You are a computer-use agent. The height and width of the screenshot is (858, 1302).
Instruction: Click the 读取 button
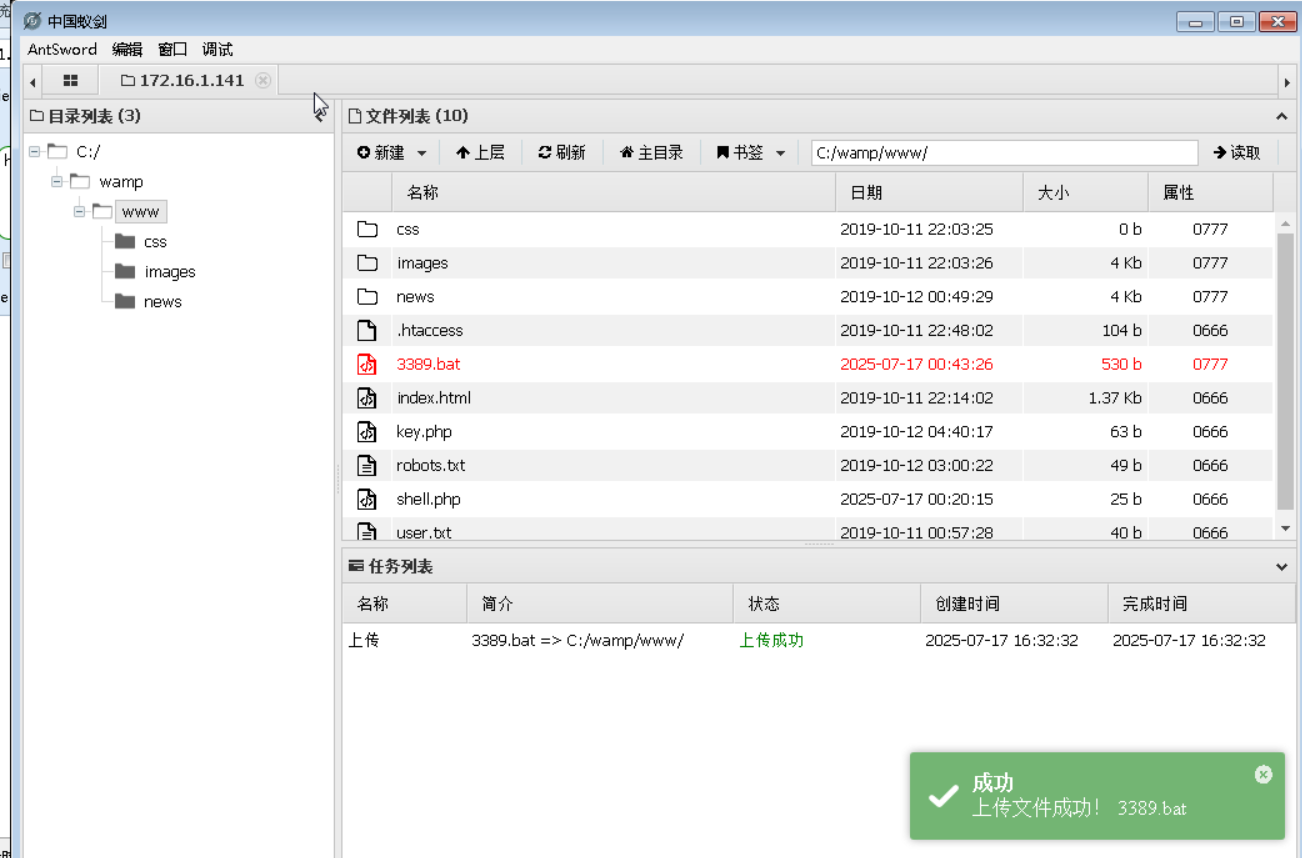[1237, 152]
